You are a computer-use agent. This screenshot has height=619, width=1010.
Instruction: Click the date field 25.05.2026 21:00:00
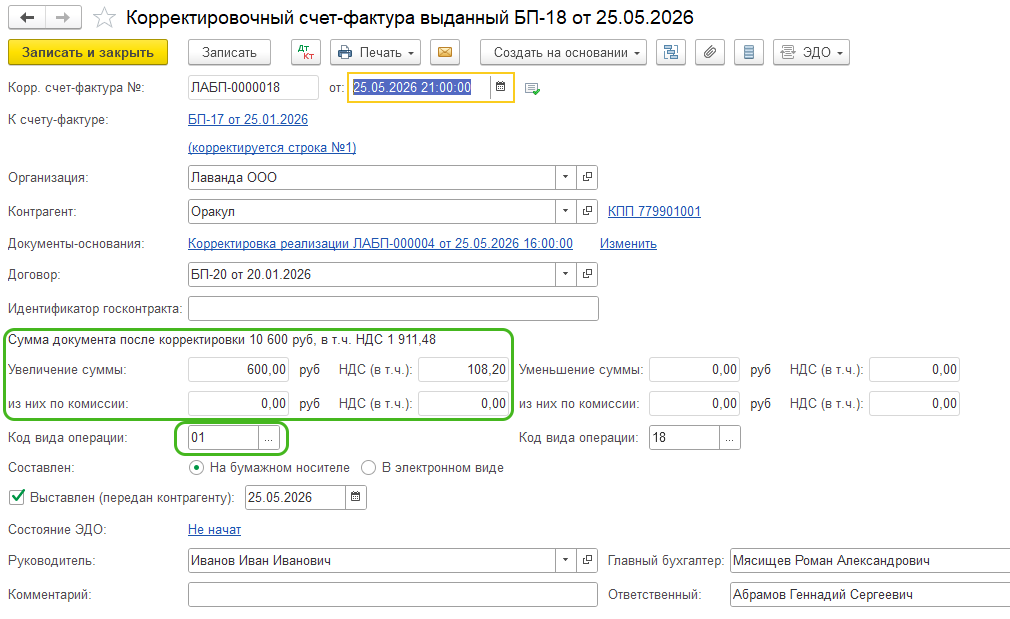point(419,88)
